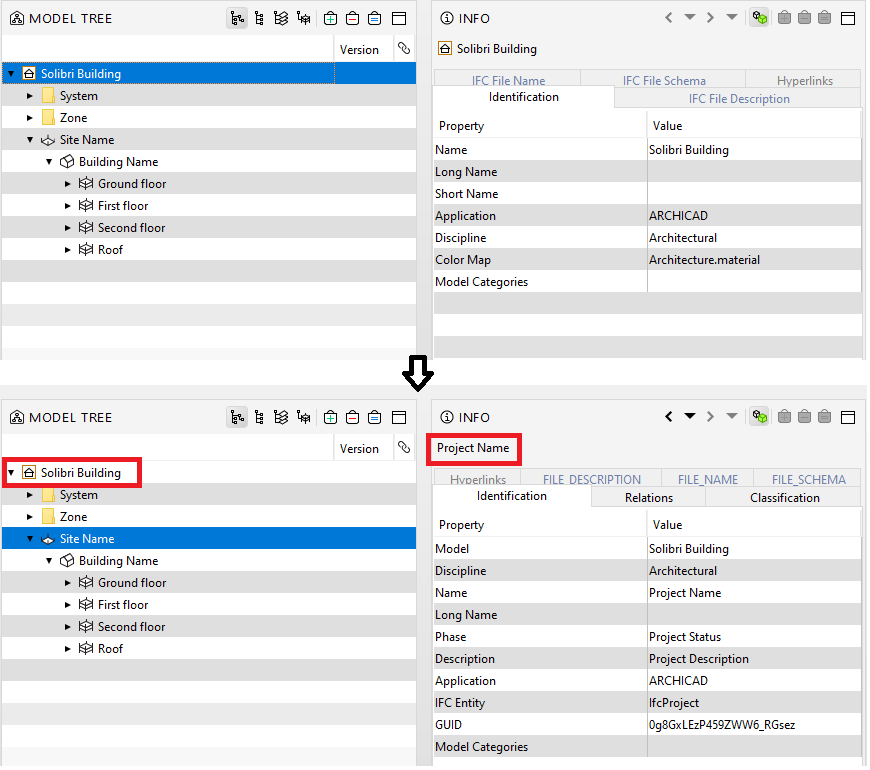Image resolution: width=870 pixels, height=770 pixels.
Task: Select containment hierarchy icon in lower Model Tree toolbar
Action: coord(237,418)
